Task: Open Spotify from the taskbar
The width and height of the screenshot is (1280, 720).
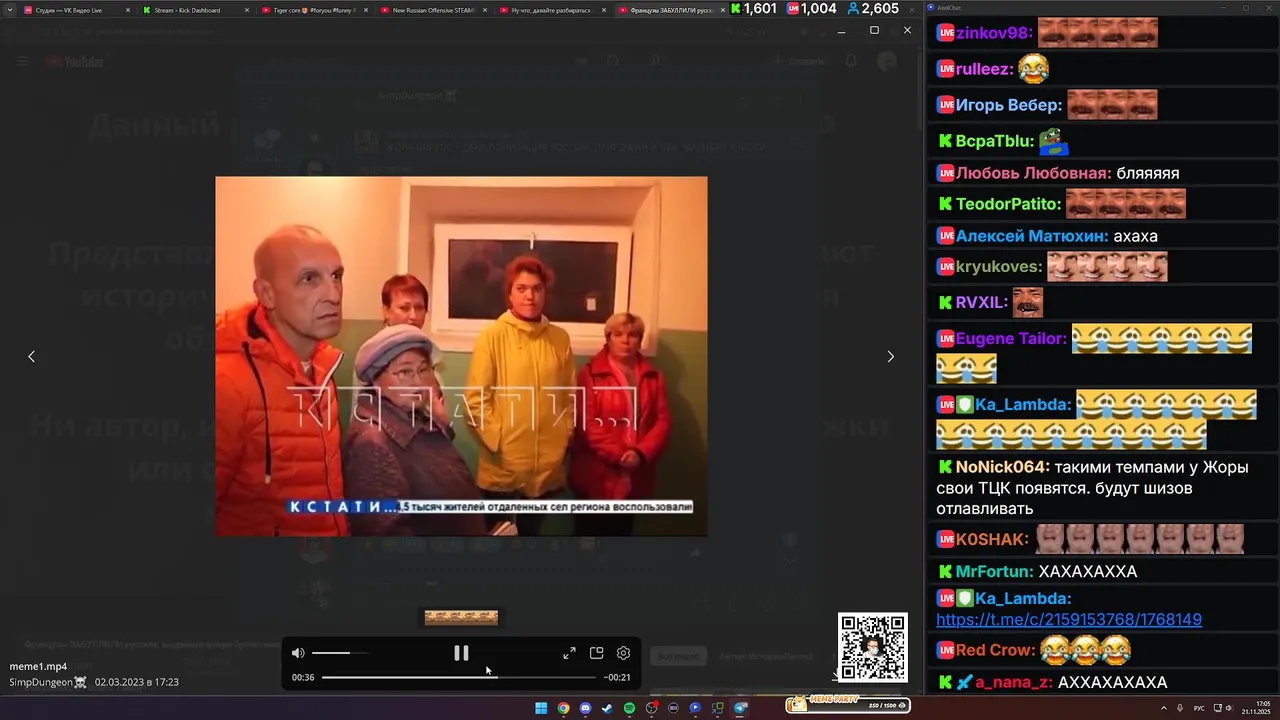Action: [x=629, y=708]
